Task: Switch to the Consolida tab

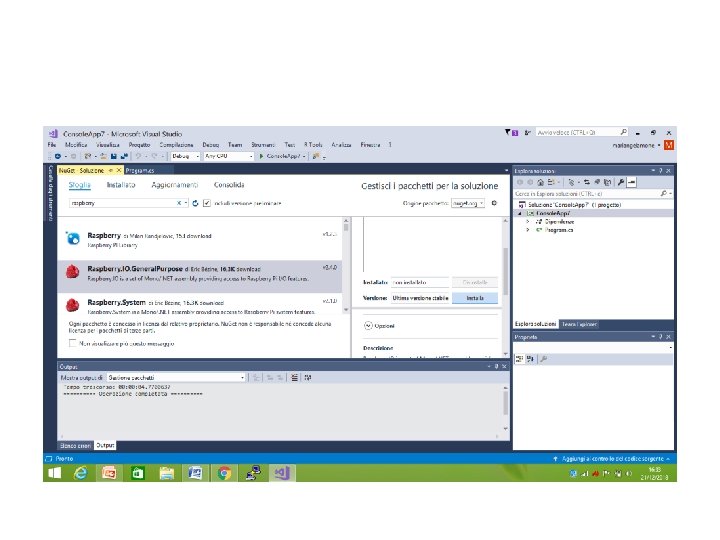Action: coord(229,185)
